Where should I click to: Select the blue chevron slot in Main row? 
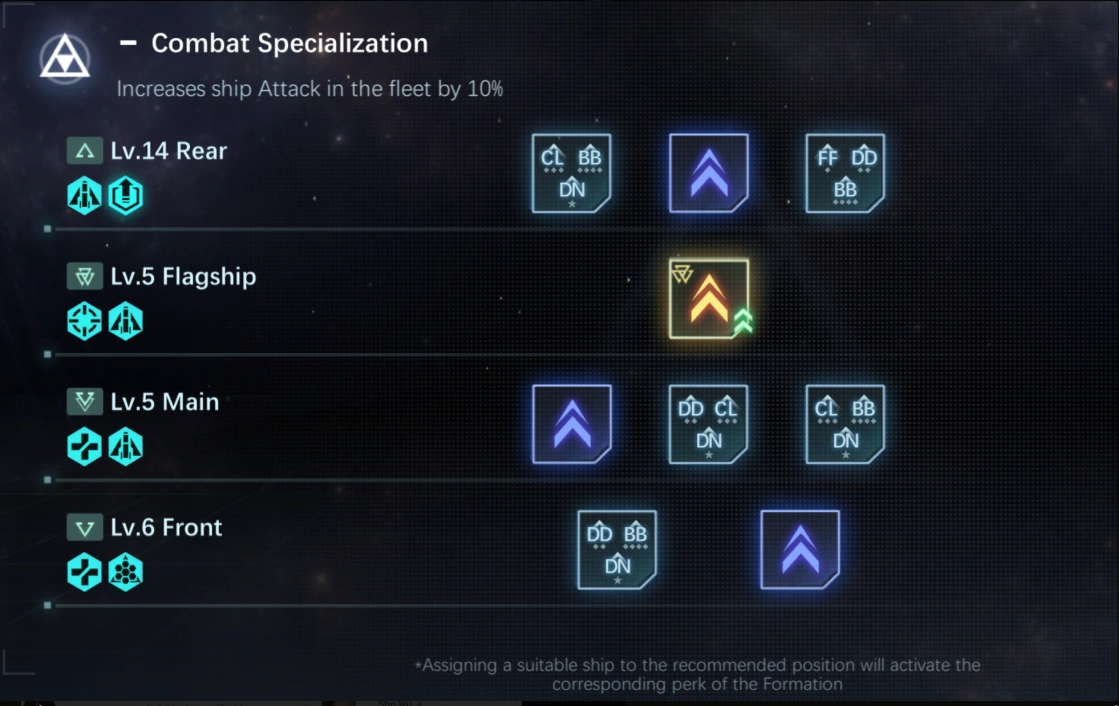tap(572, 424)
